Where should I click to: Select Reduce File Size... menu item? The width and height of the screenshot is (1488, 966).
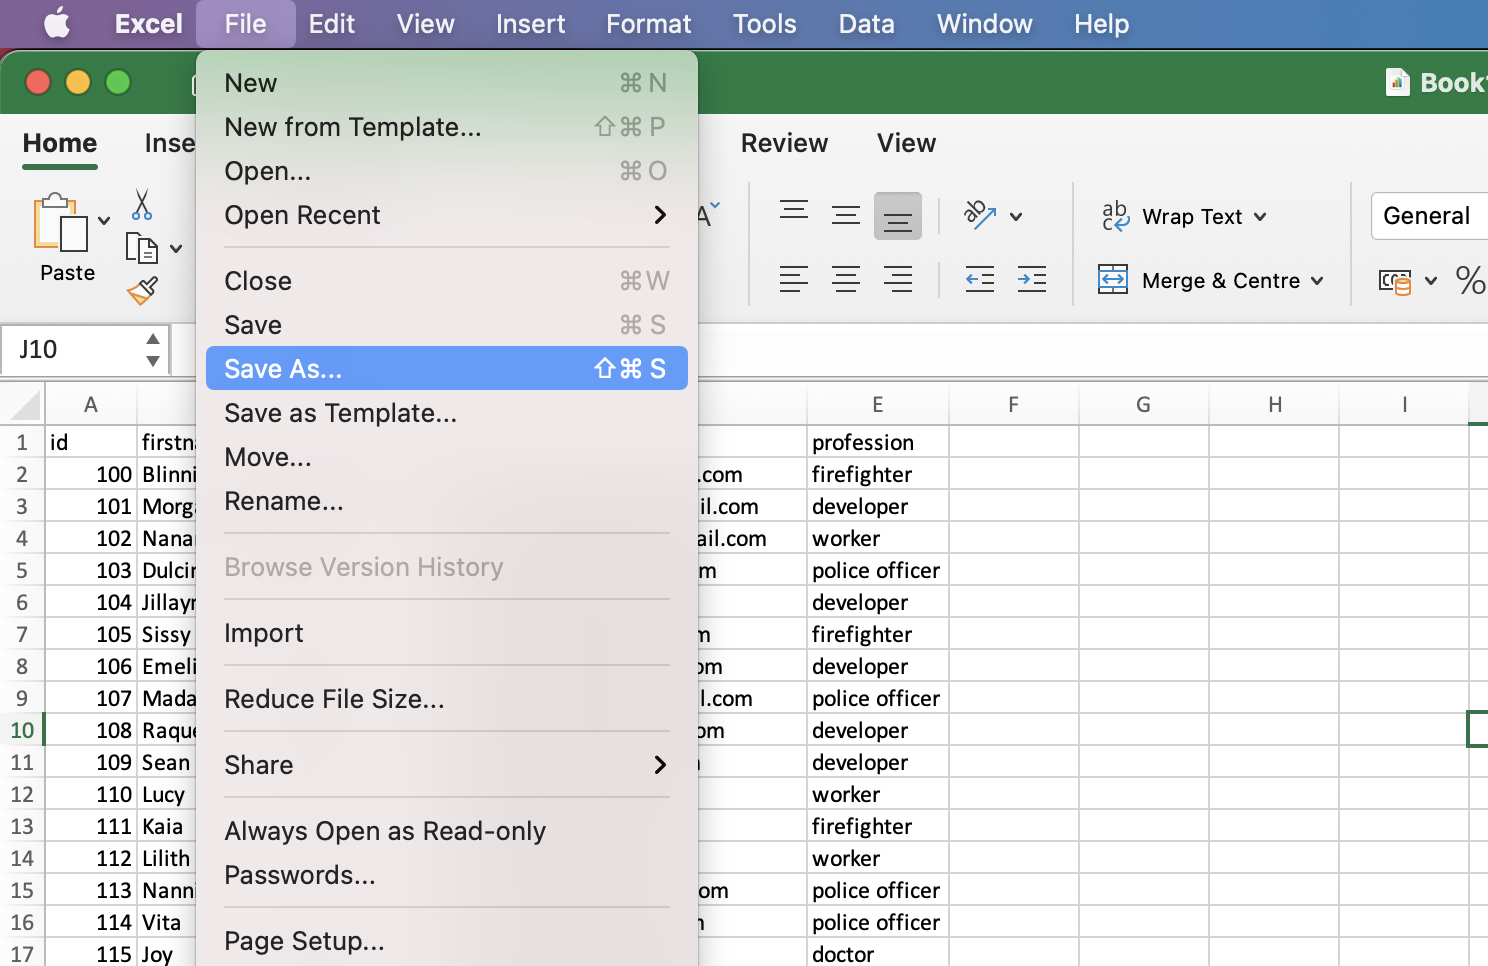(447, 699)
